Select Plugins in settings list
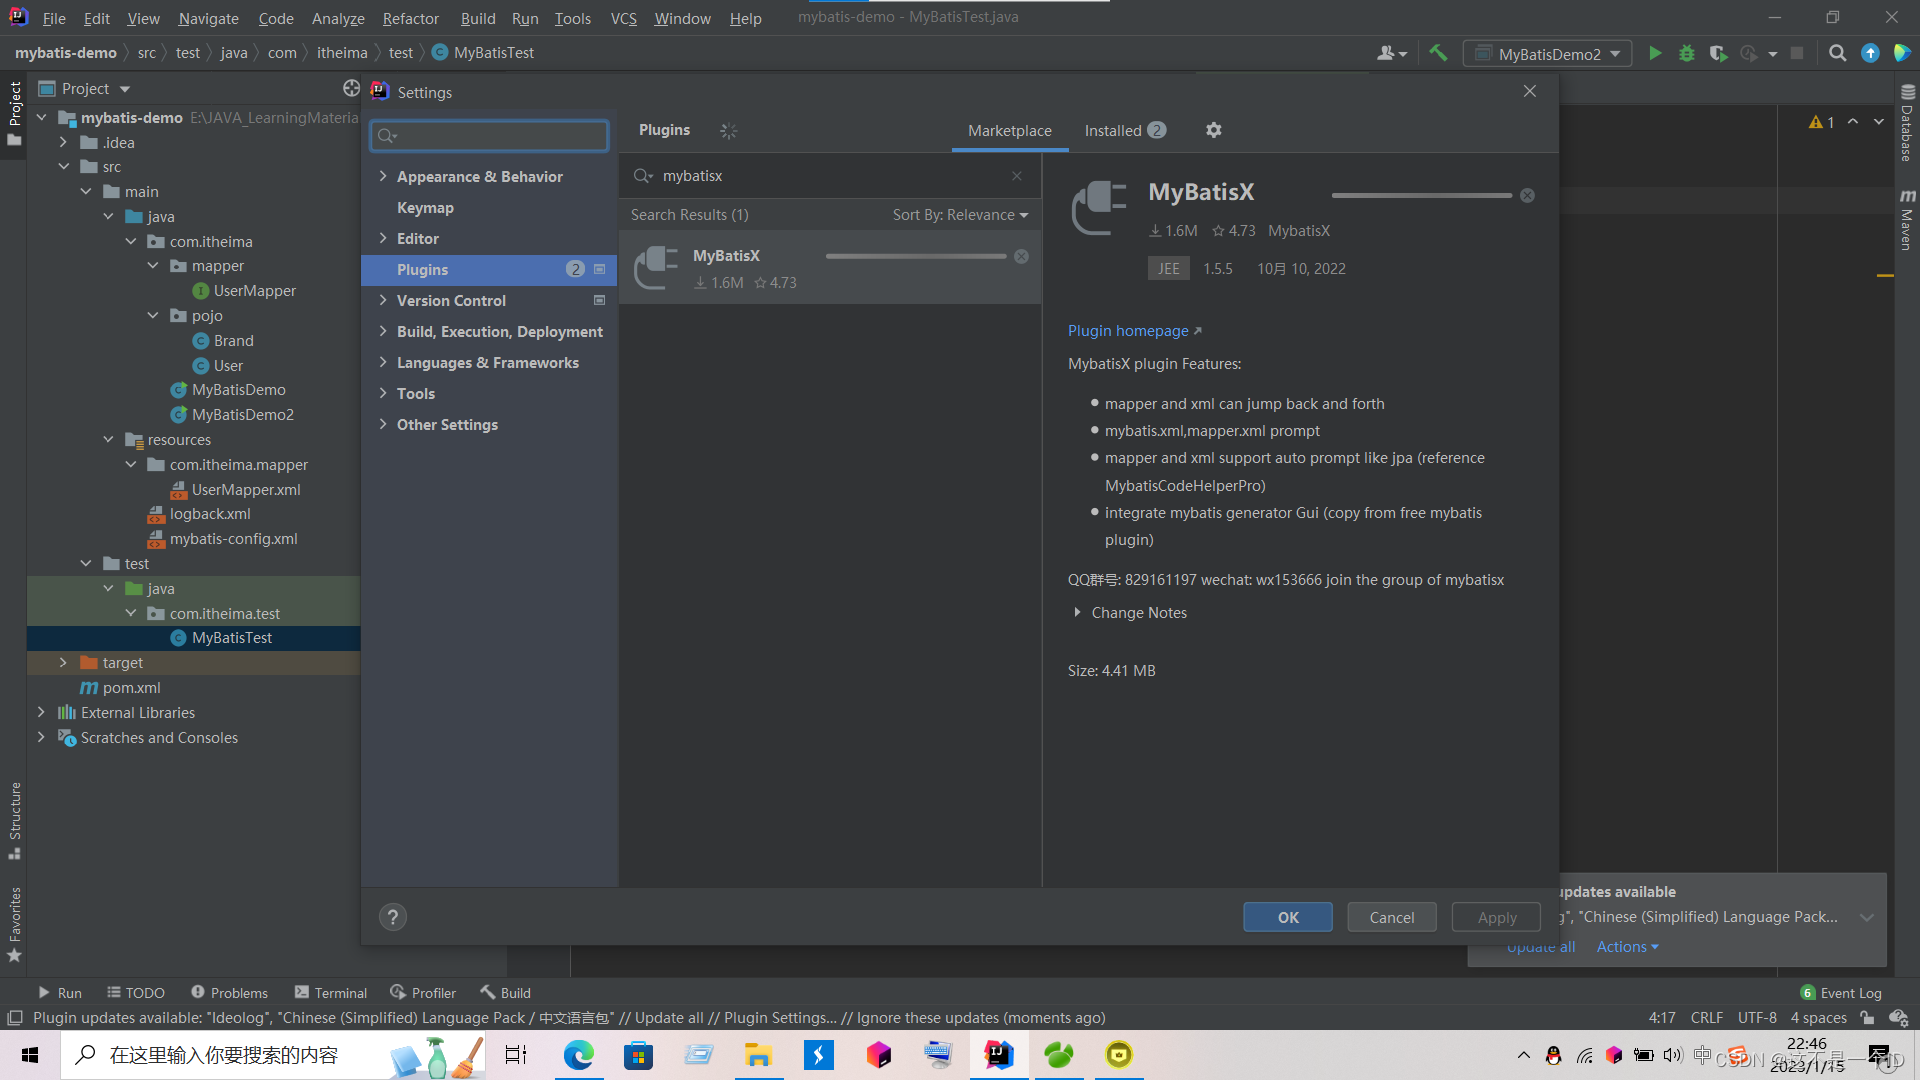 coord(489,269)
